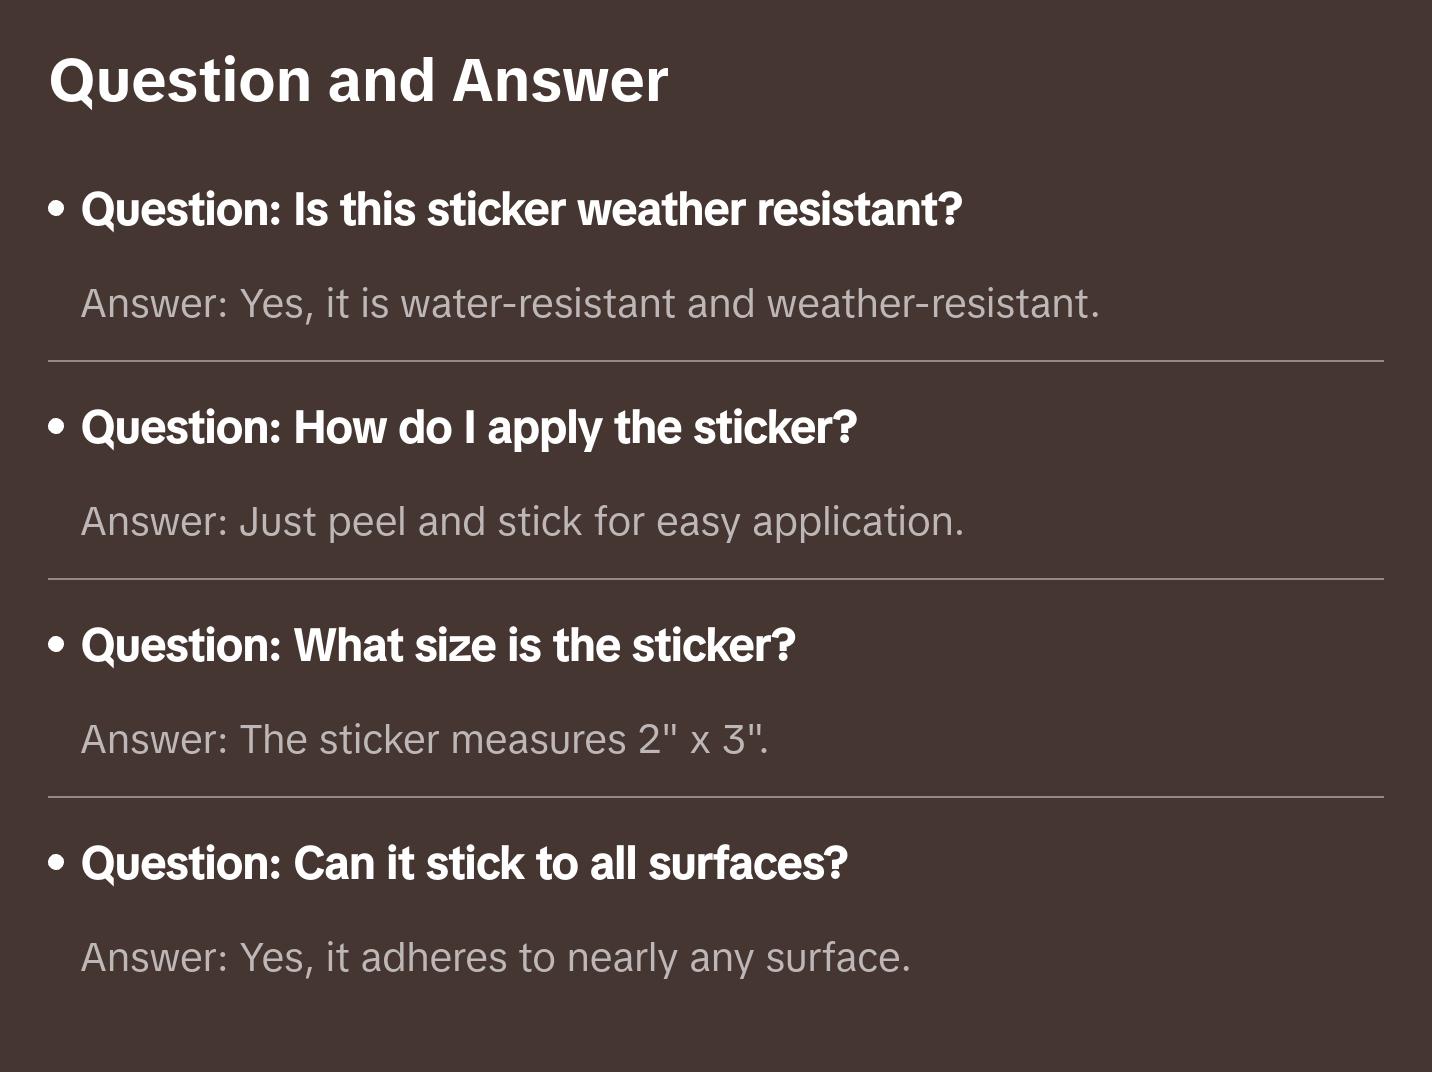
Task: Select the answer "The sticker measures 2" x 3""
Action: coord(425,740)
